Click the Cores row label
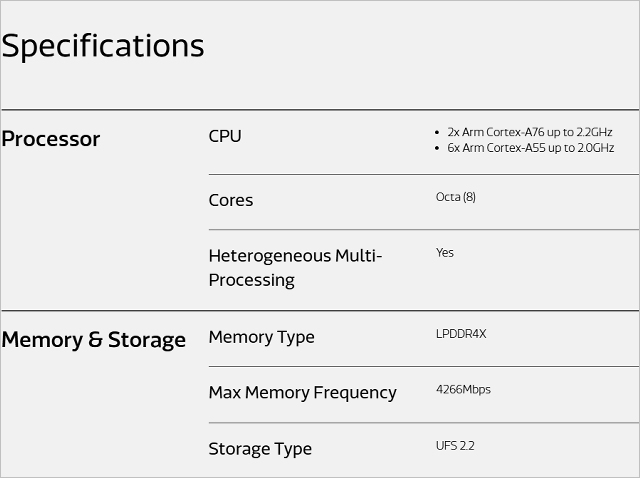Screen dimensions: 640x478 tap(231, 200)
